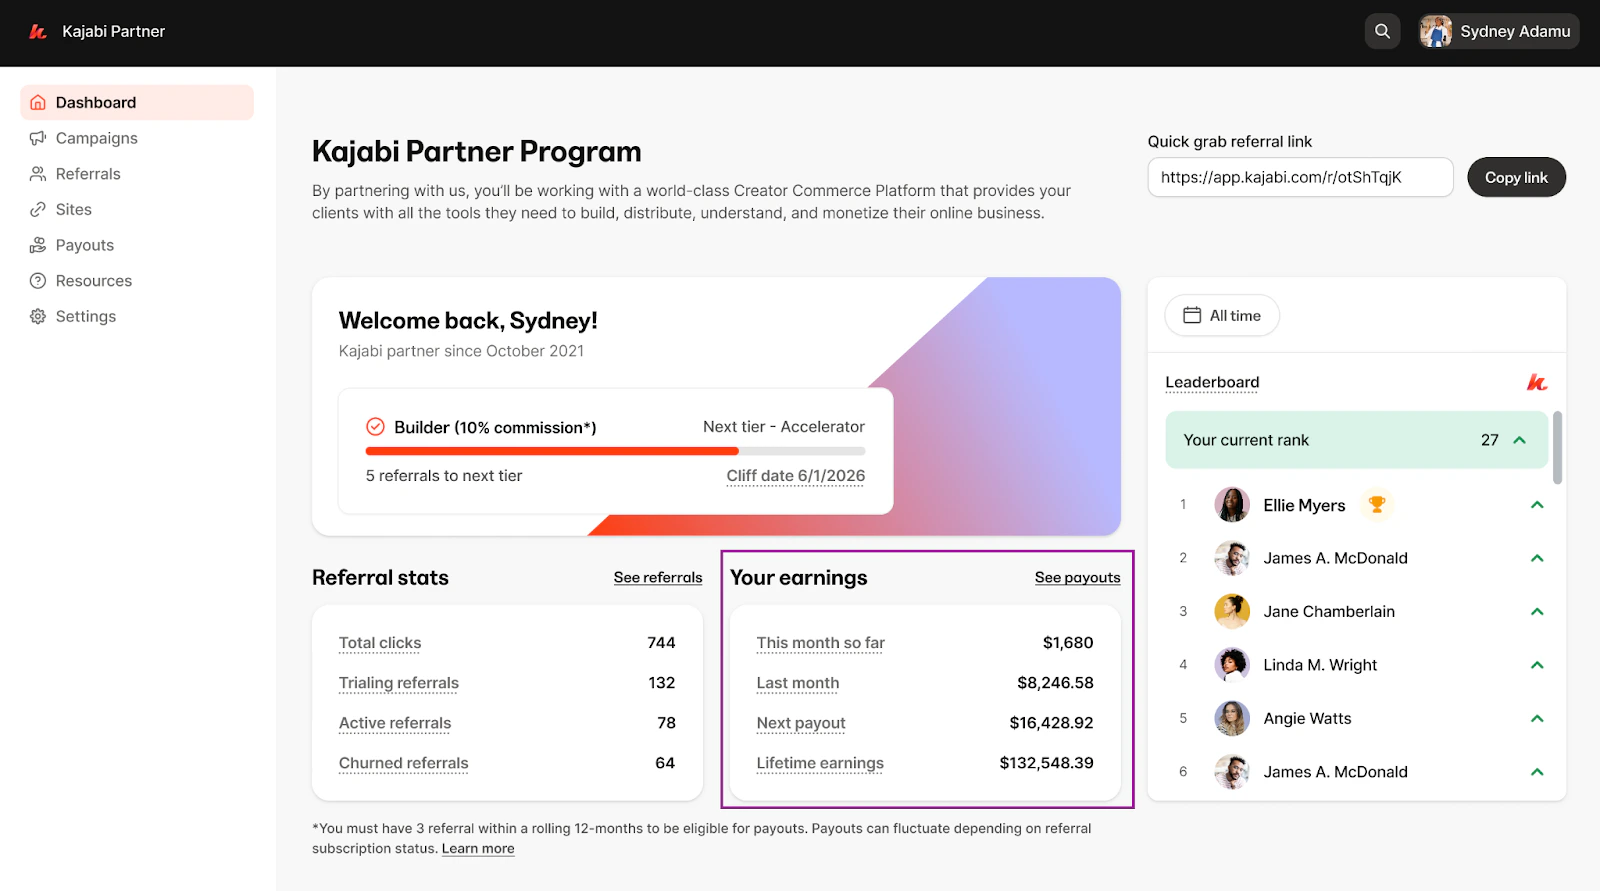Toggle the chevron on Ellie Myers row
The width and height of the screenshot is (1600, 891).
(x=1537, y=505)
